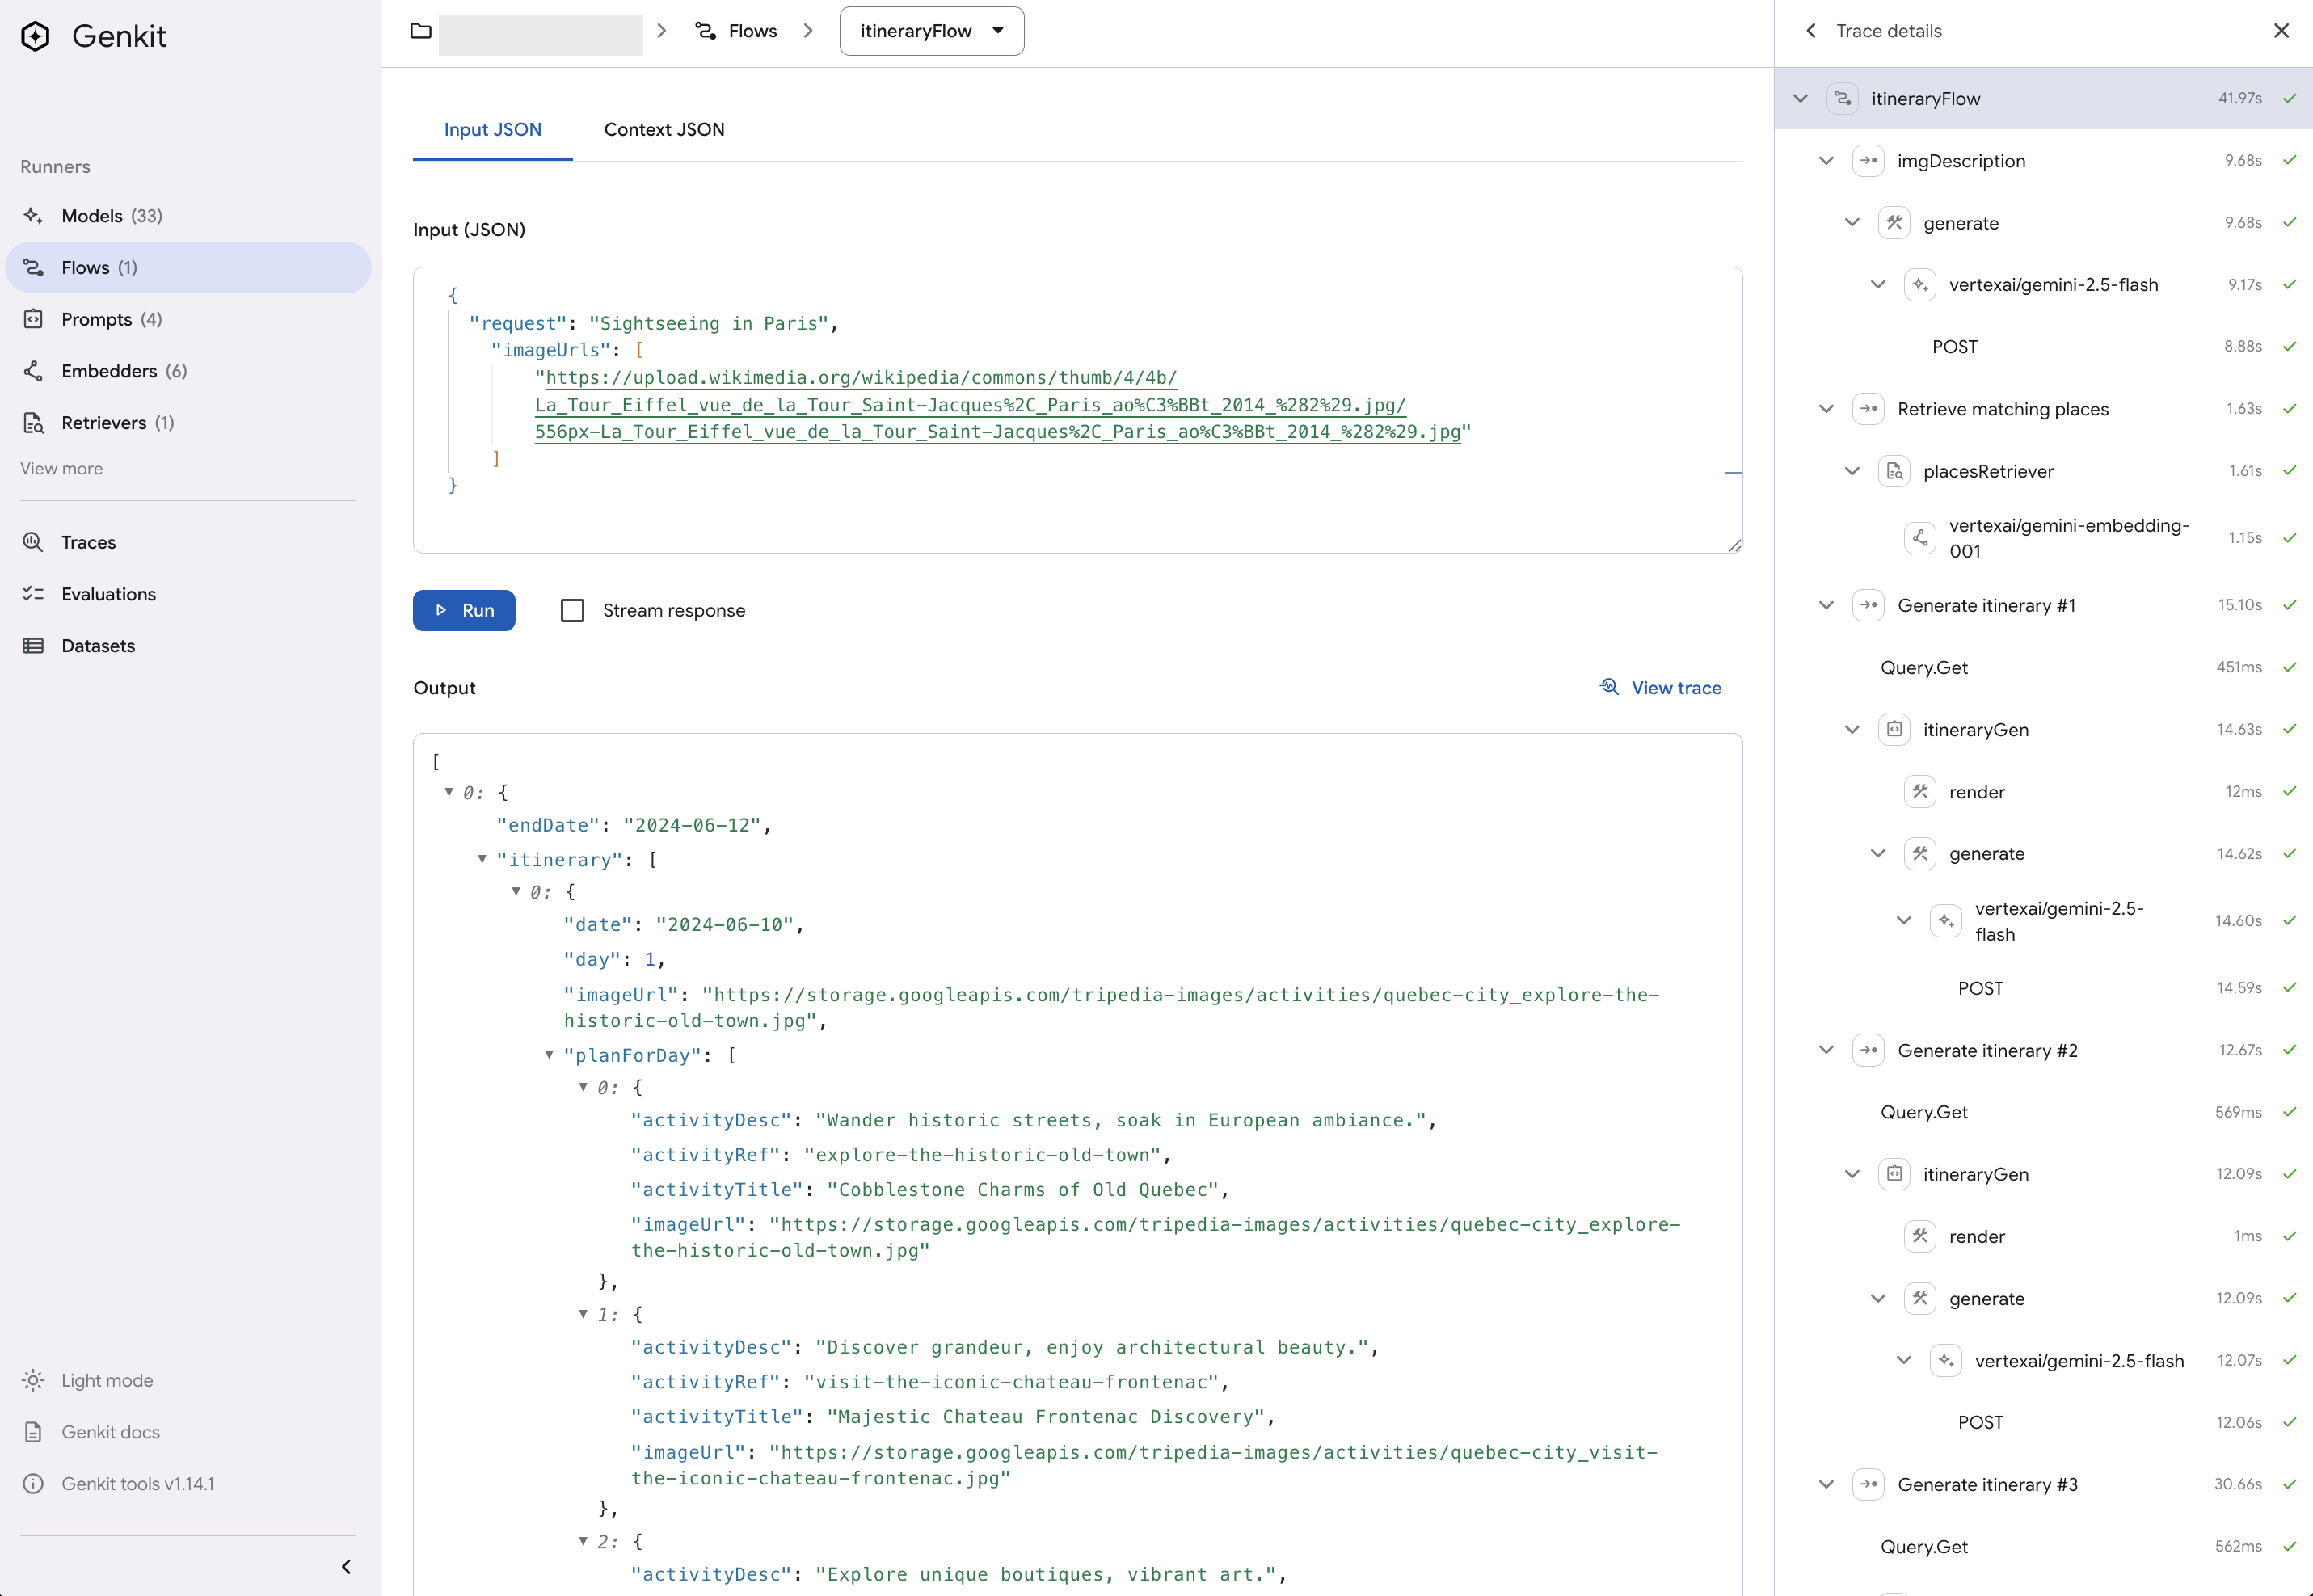Open Datasets via its table icon
The height and width of the screenshot is (1596, 2313).
[33, 646]
